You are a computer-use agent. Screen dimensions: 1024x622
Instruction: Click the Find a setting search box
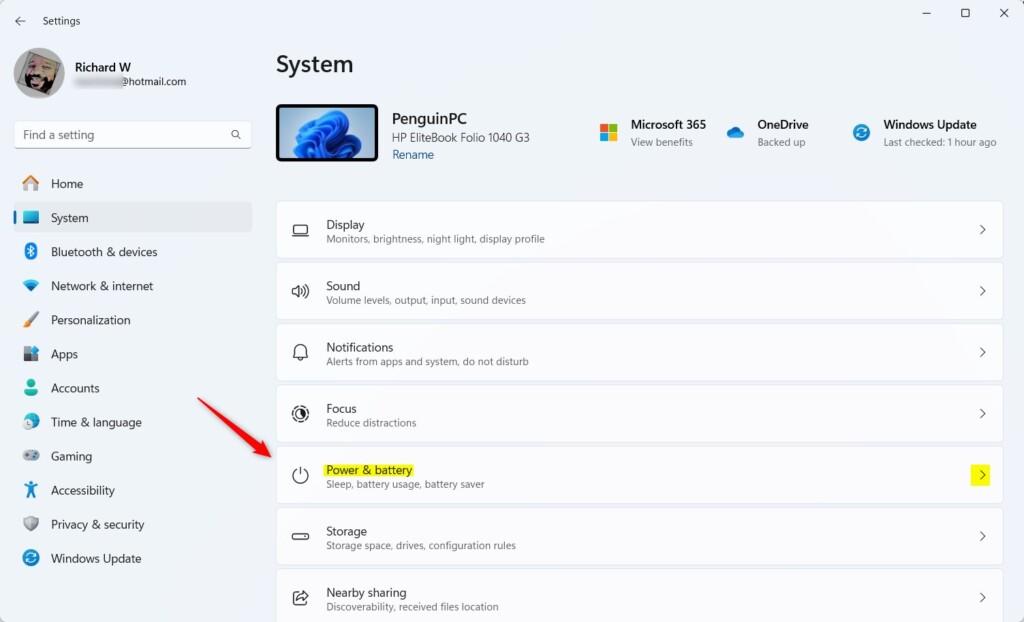click(133, 135)
